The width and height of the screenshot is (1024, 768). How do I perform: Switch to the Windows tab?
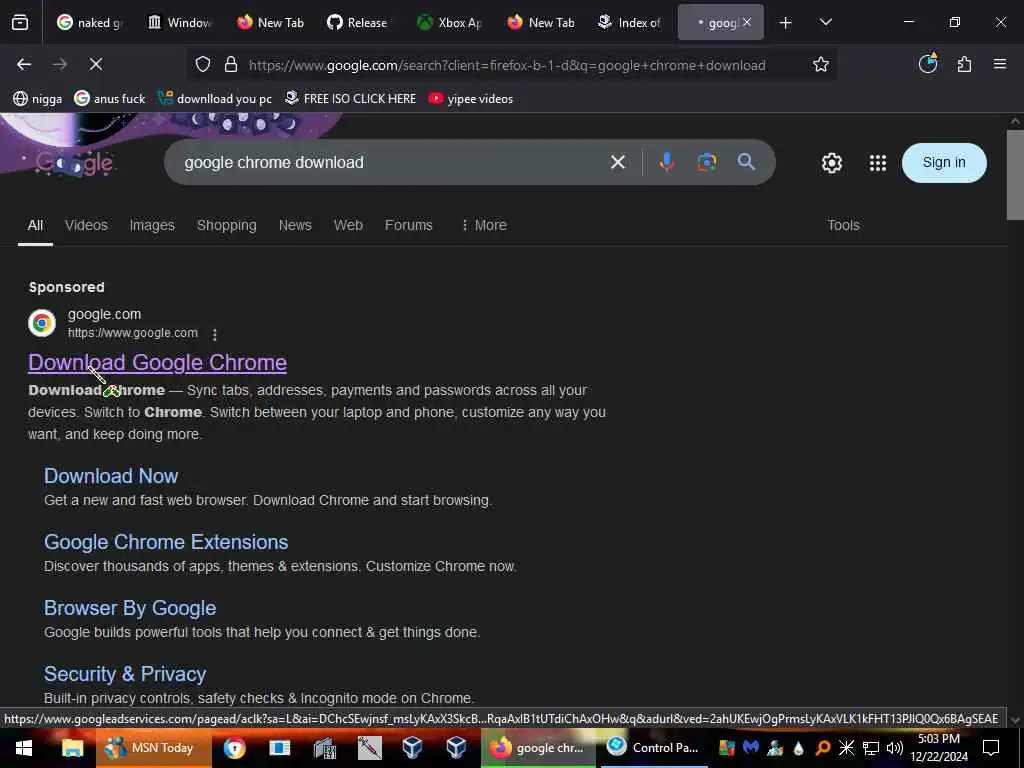click(x=180, y=23)
